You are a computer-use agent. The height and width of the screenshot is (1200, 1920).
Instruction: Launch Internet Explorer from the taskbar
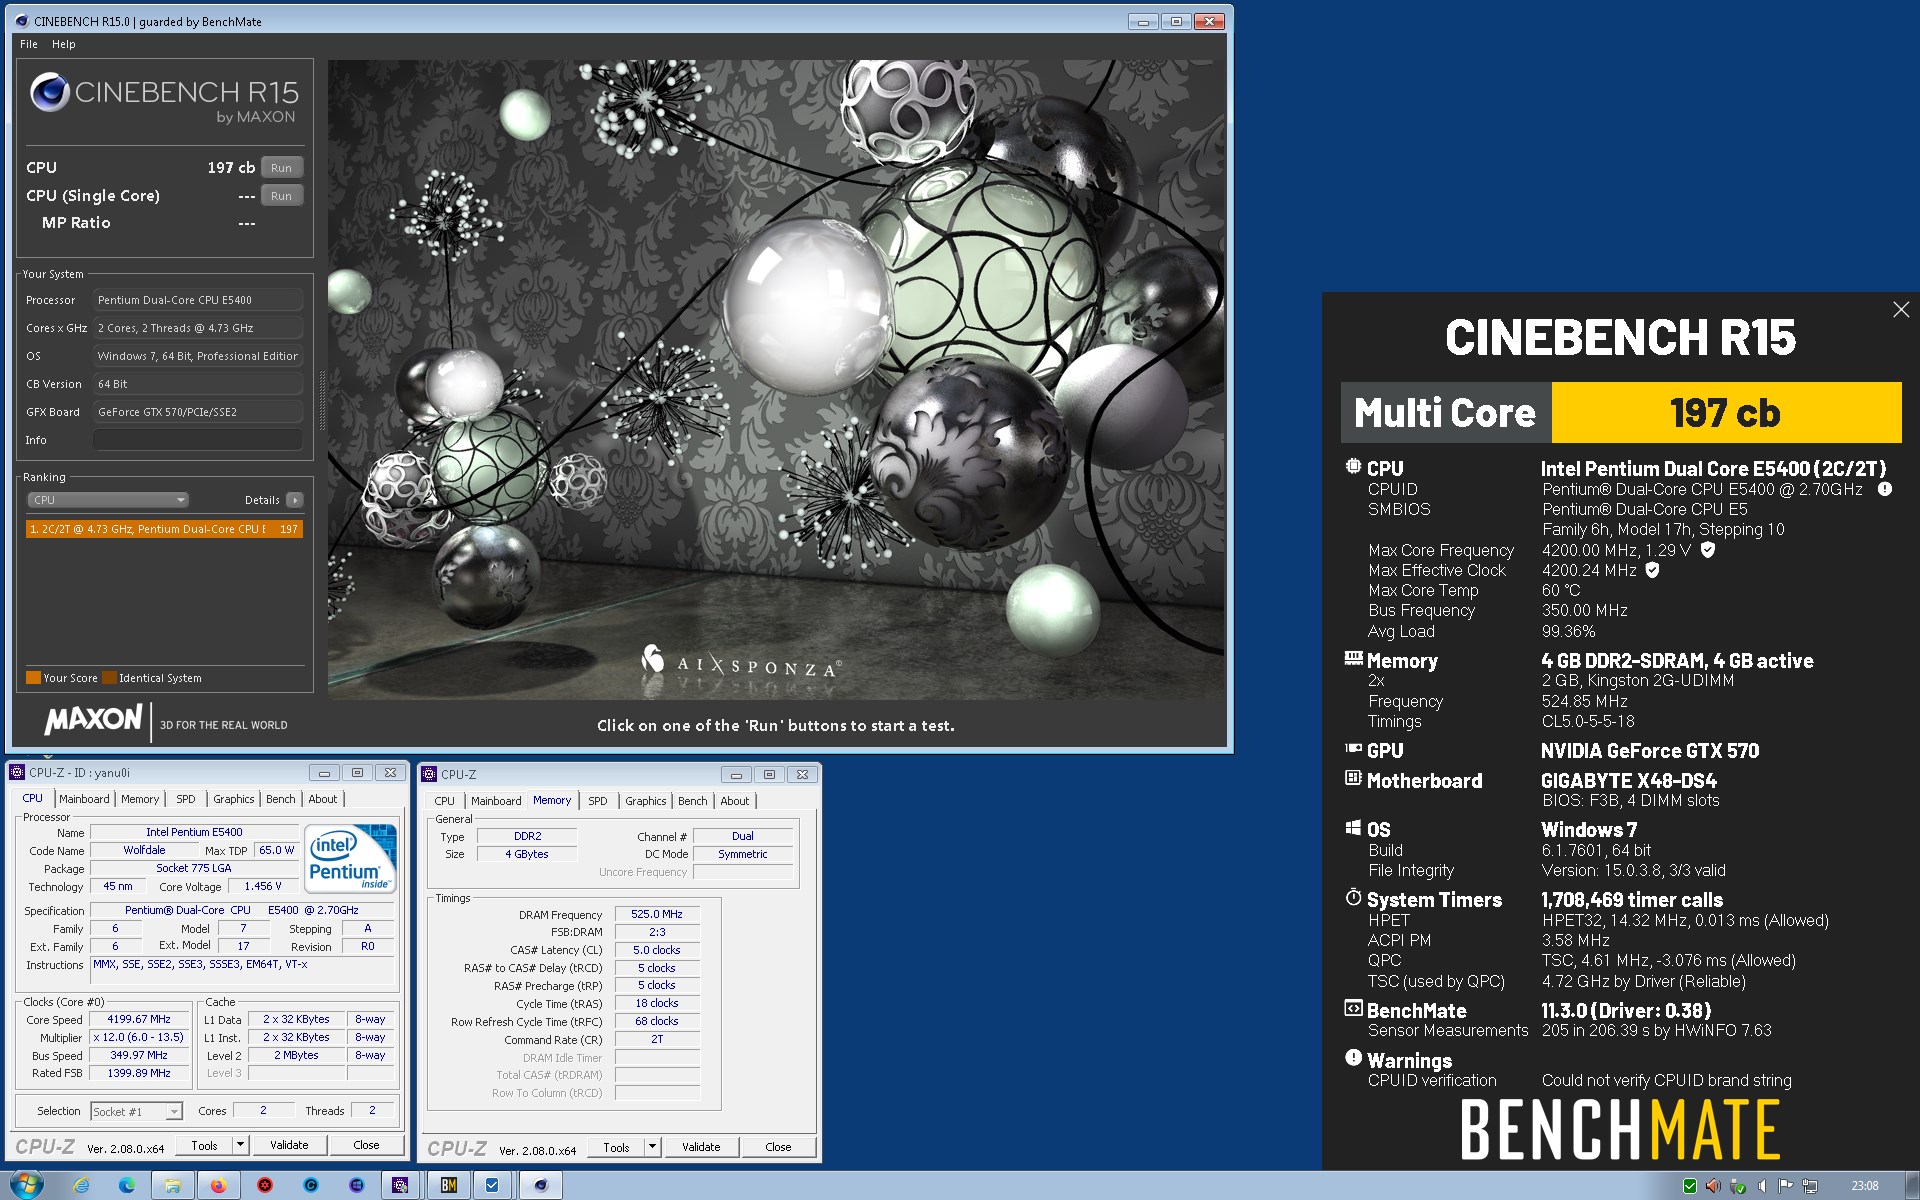pos(82,1186)
